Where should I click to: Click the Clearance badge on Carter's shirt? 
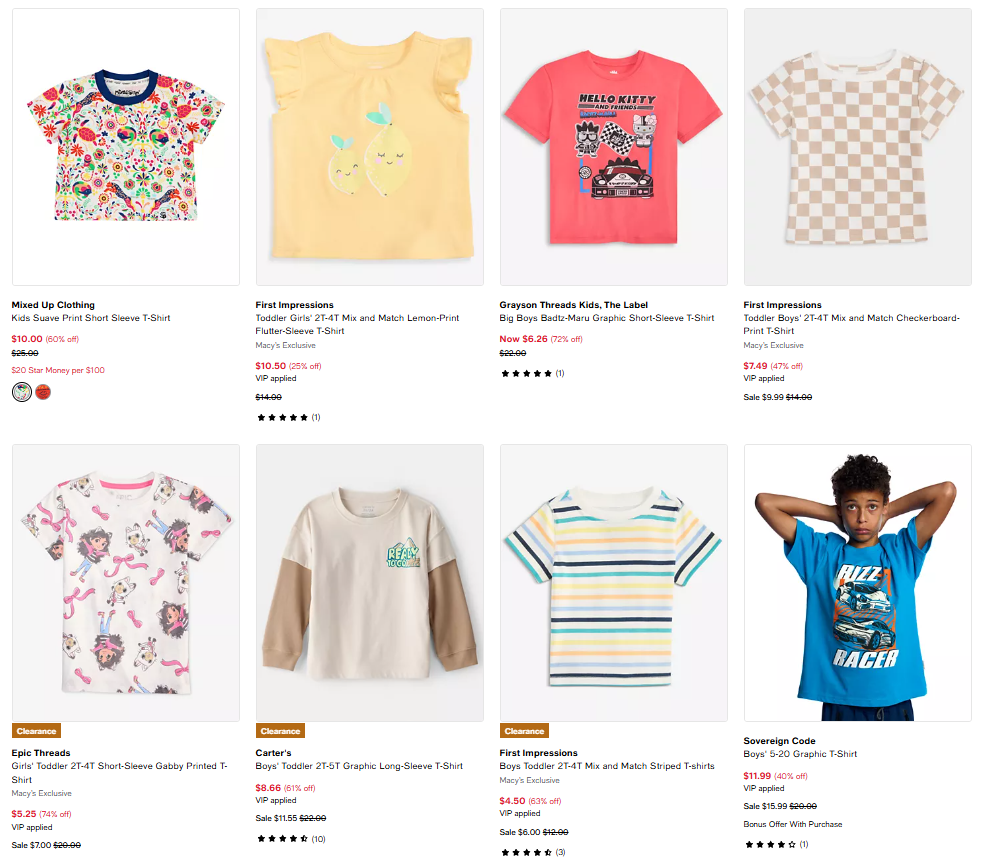pyautogui.click(x=280, y=731)
